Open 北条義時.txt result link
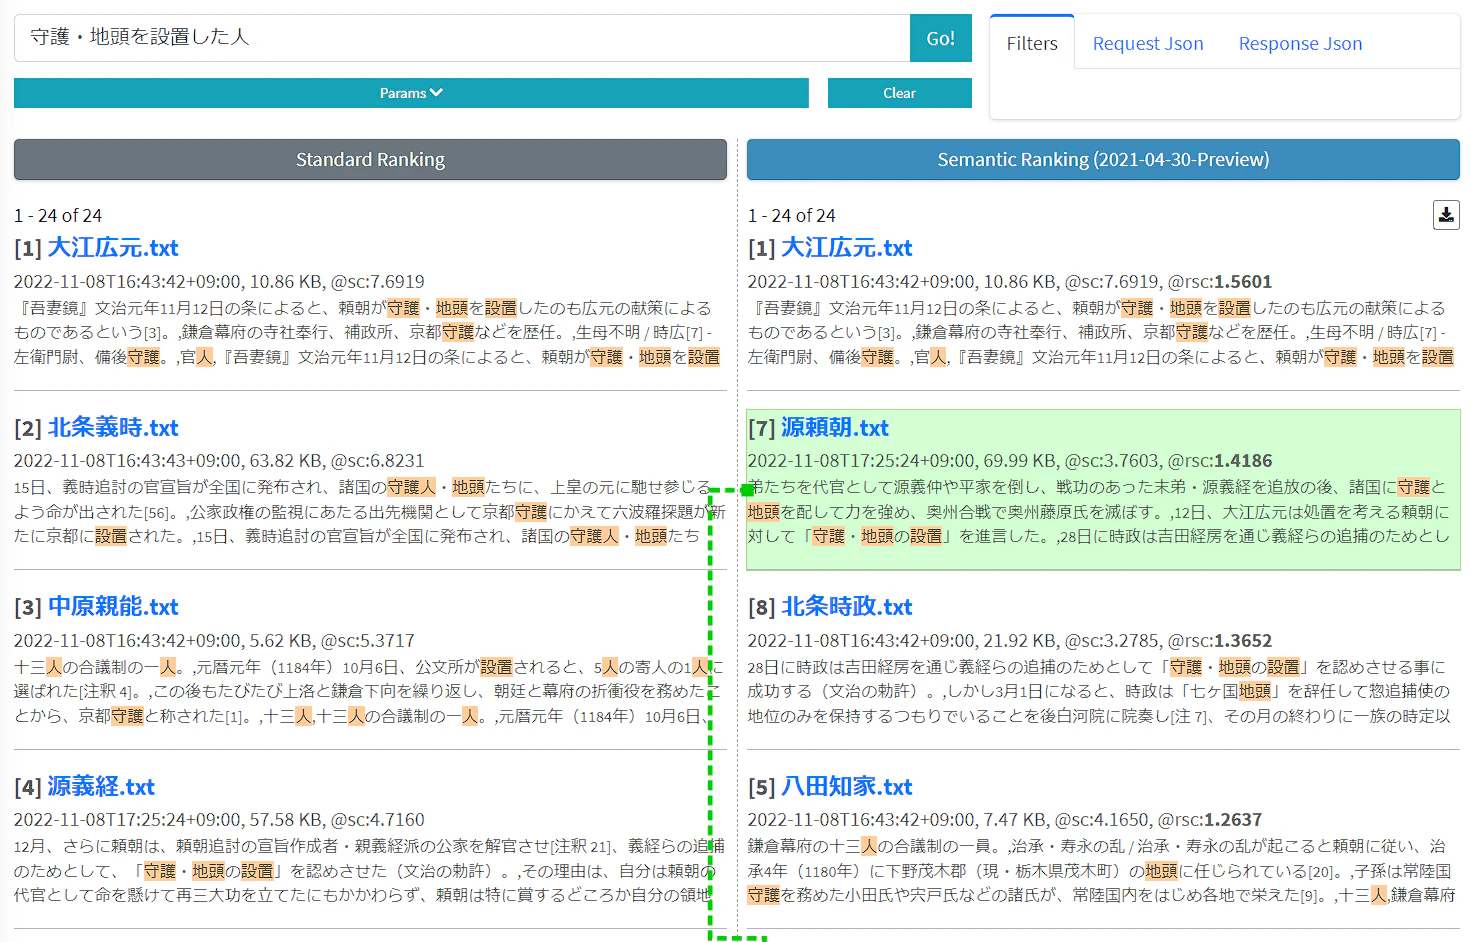Viewport: 1476px width, 942px height. coord(113,428)
